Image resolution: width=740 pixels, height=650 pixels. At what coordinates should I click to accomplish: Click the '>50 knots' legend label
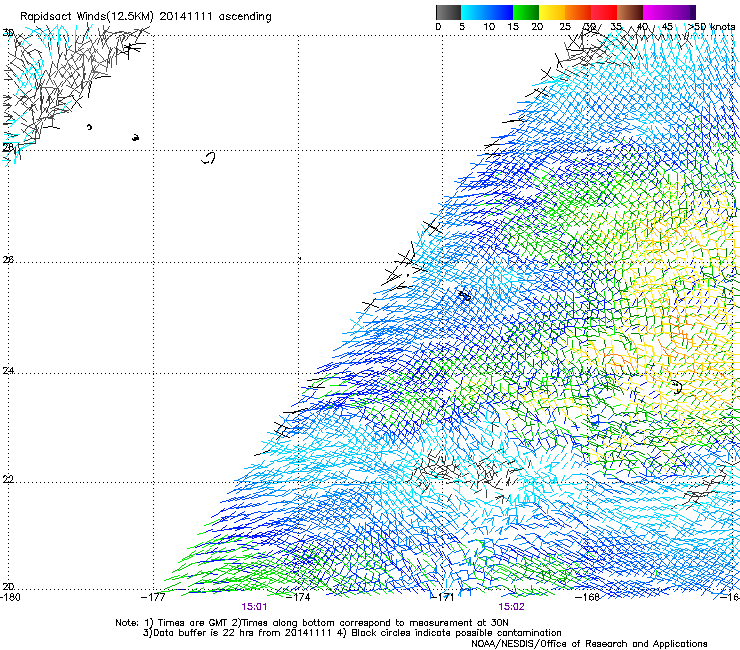tap(711, 27)
